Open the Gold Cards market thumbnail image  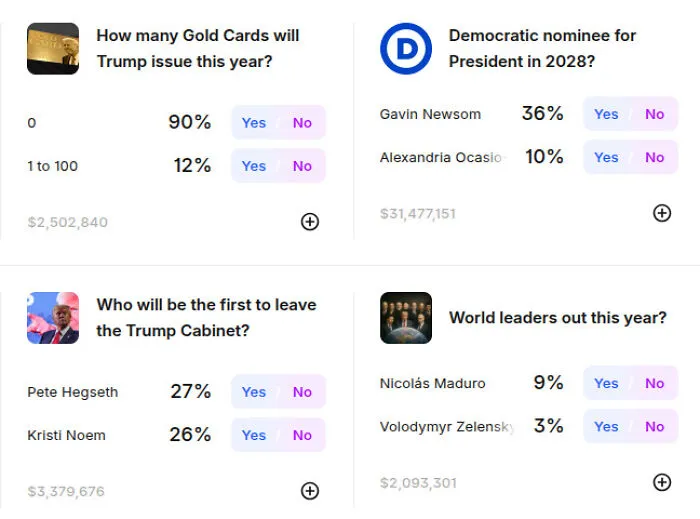pos(53,49)
